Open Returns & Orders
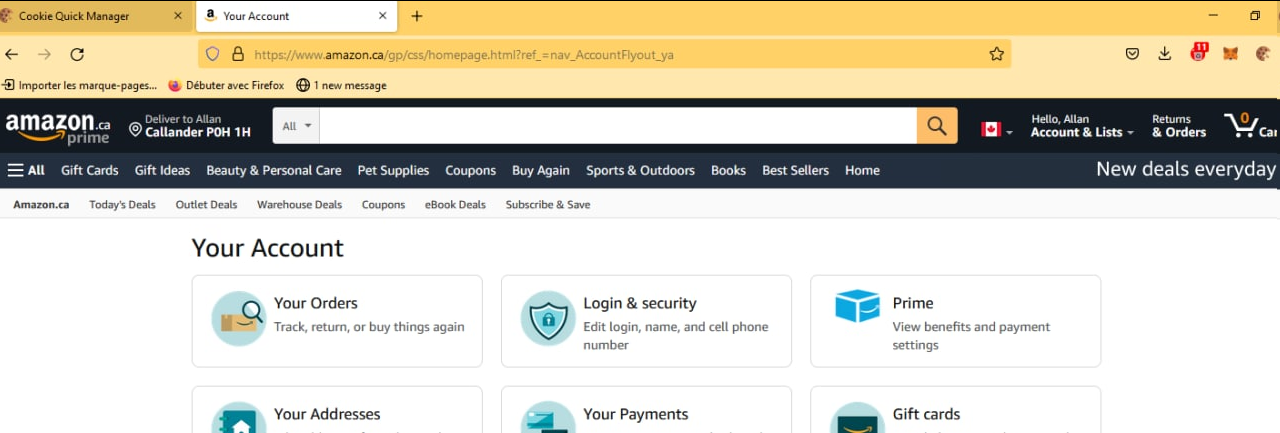The height and width of the screenshot is (433, 1280). pyautogui.click(x=1179, y=126)
